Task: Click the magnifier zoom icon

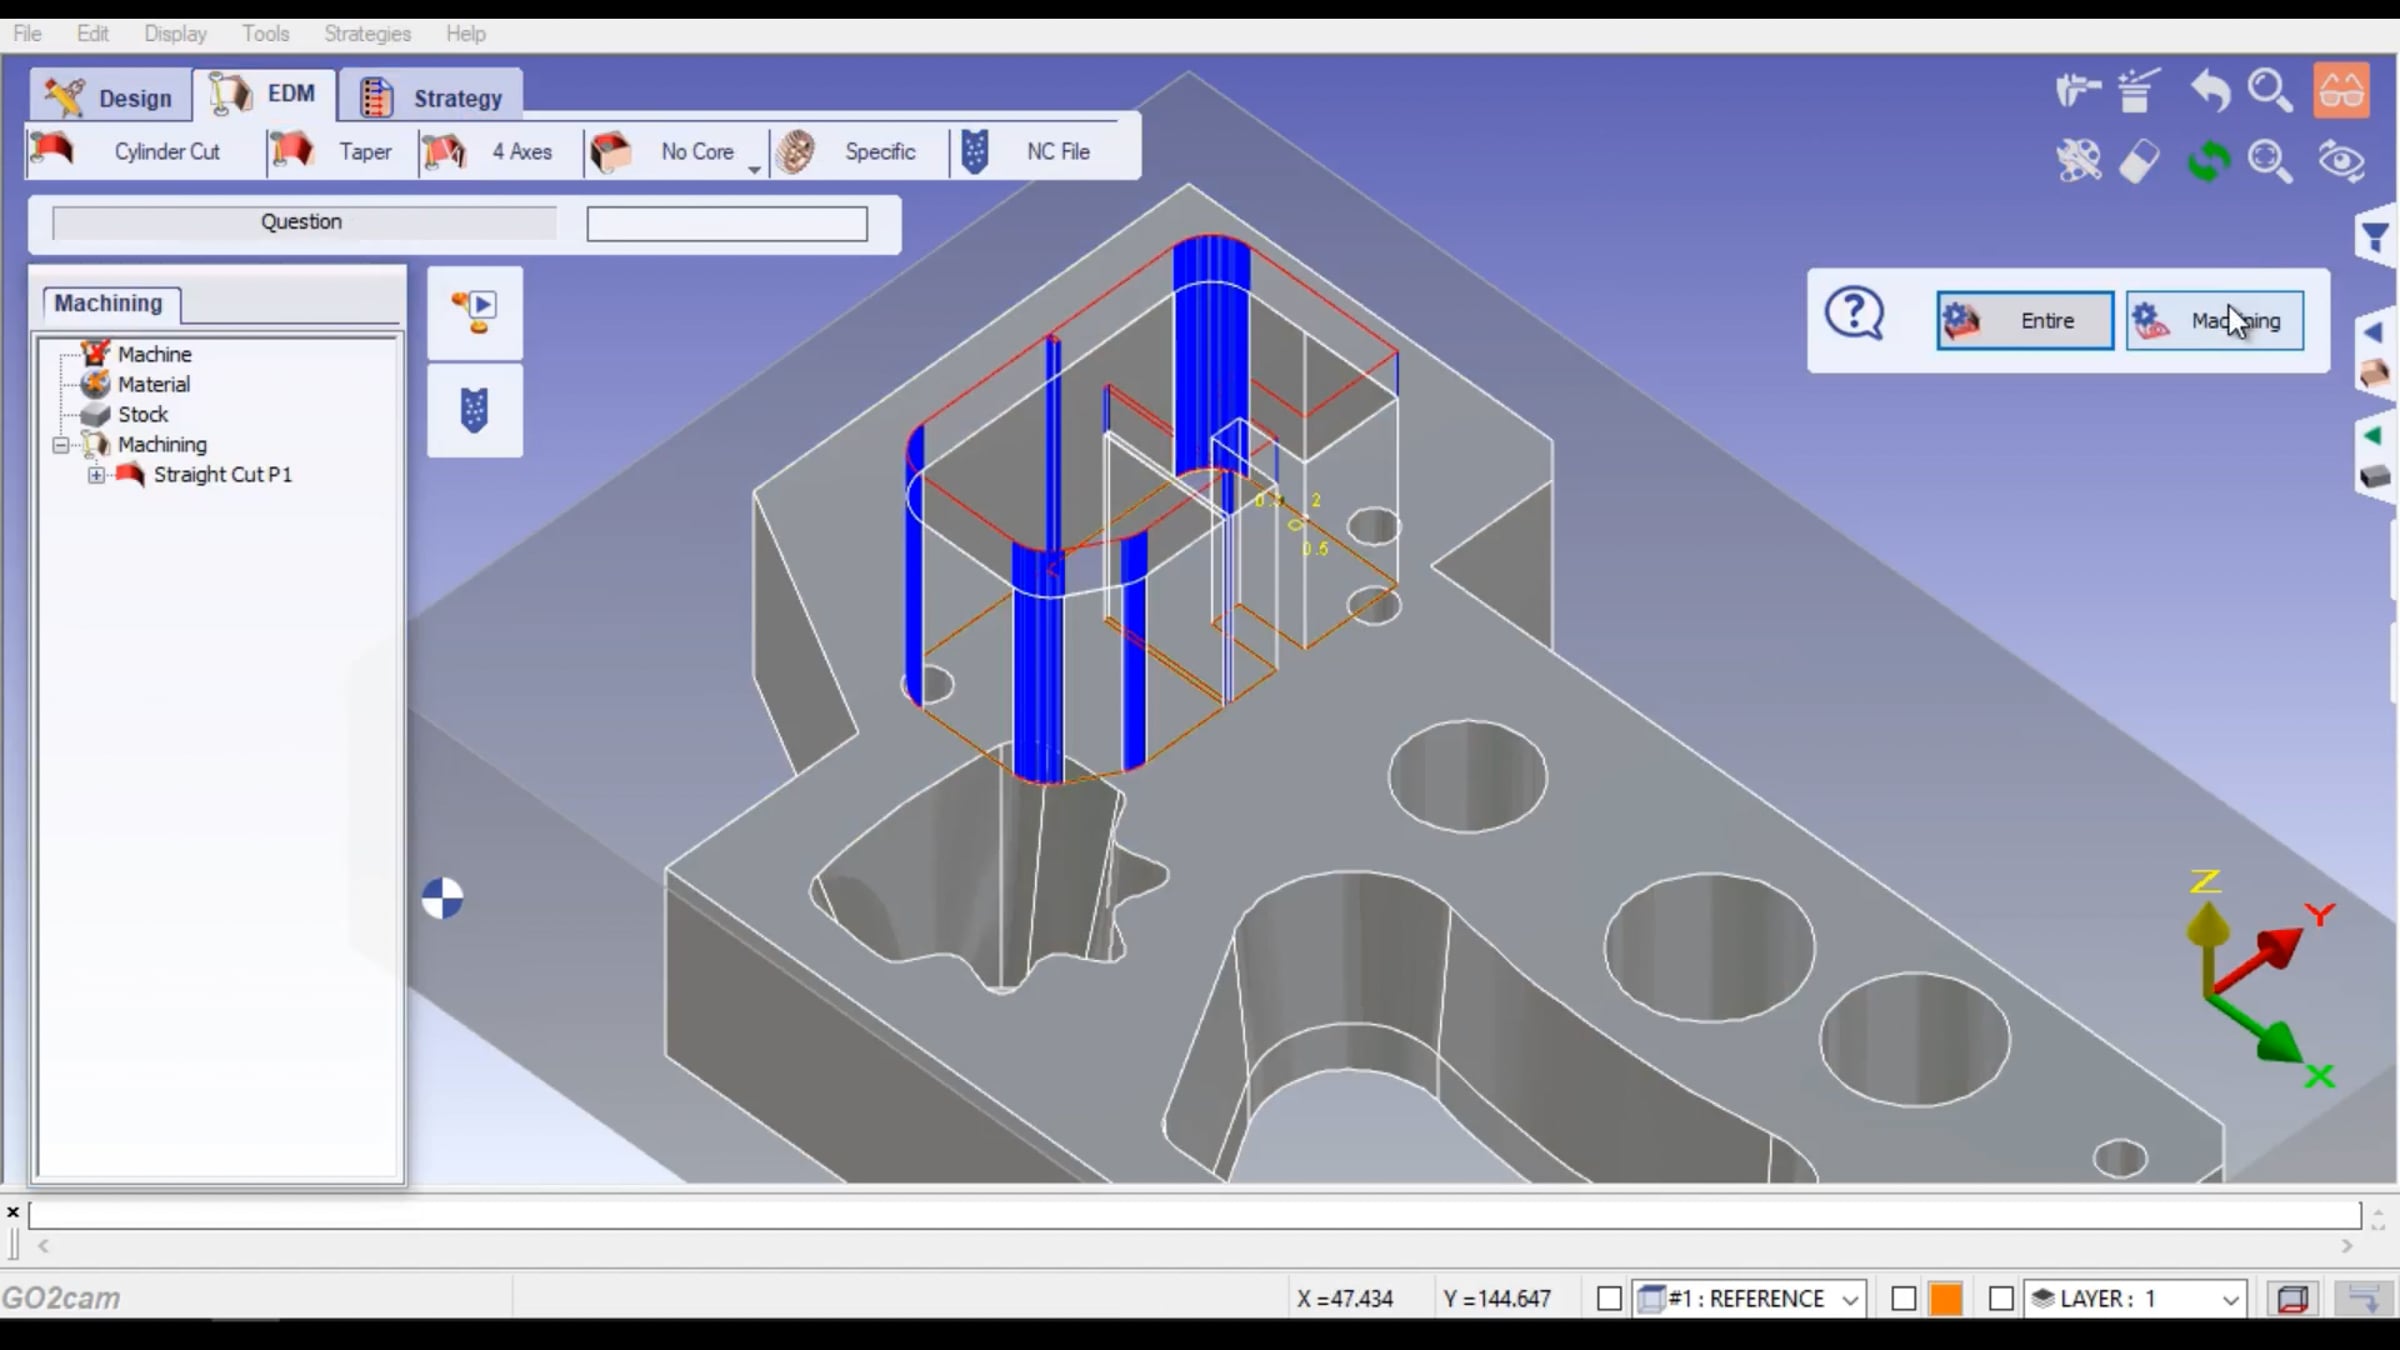Action: (x=2270, y=91)
